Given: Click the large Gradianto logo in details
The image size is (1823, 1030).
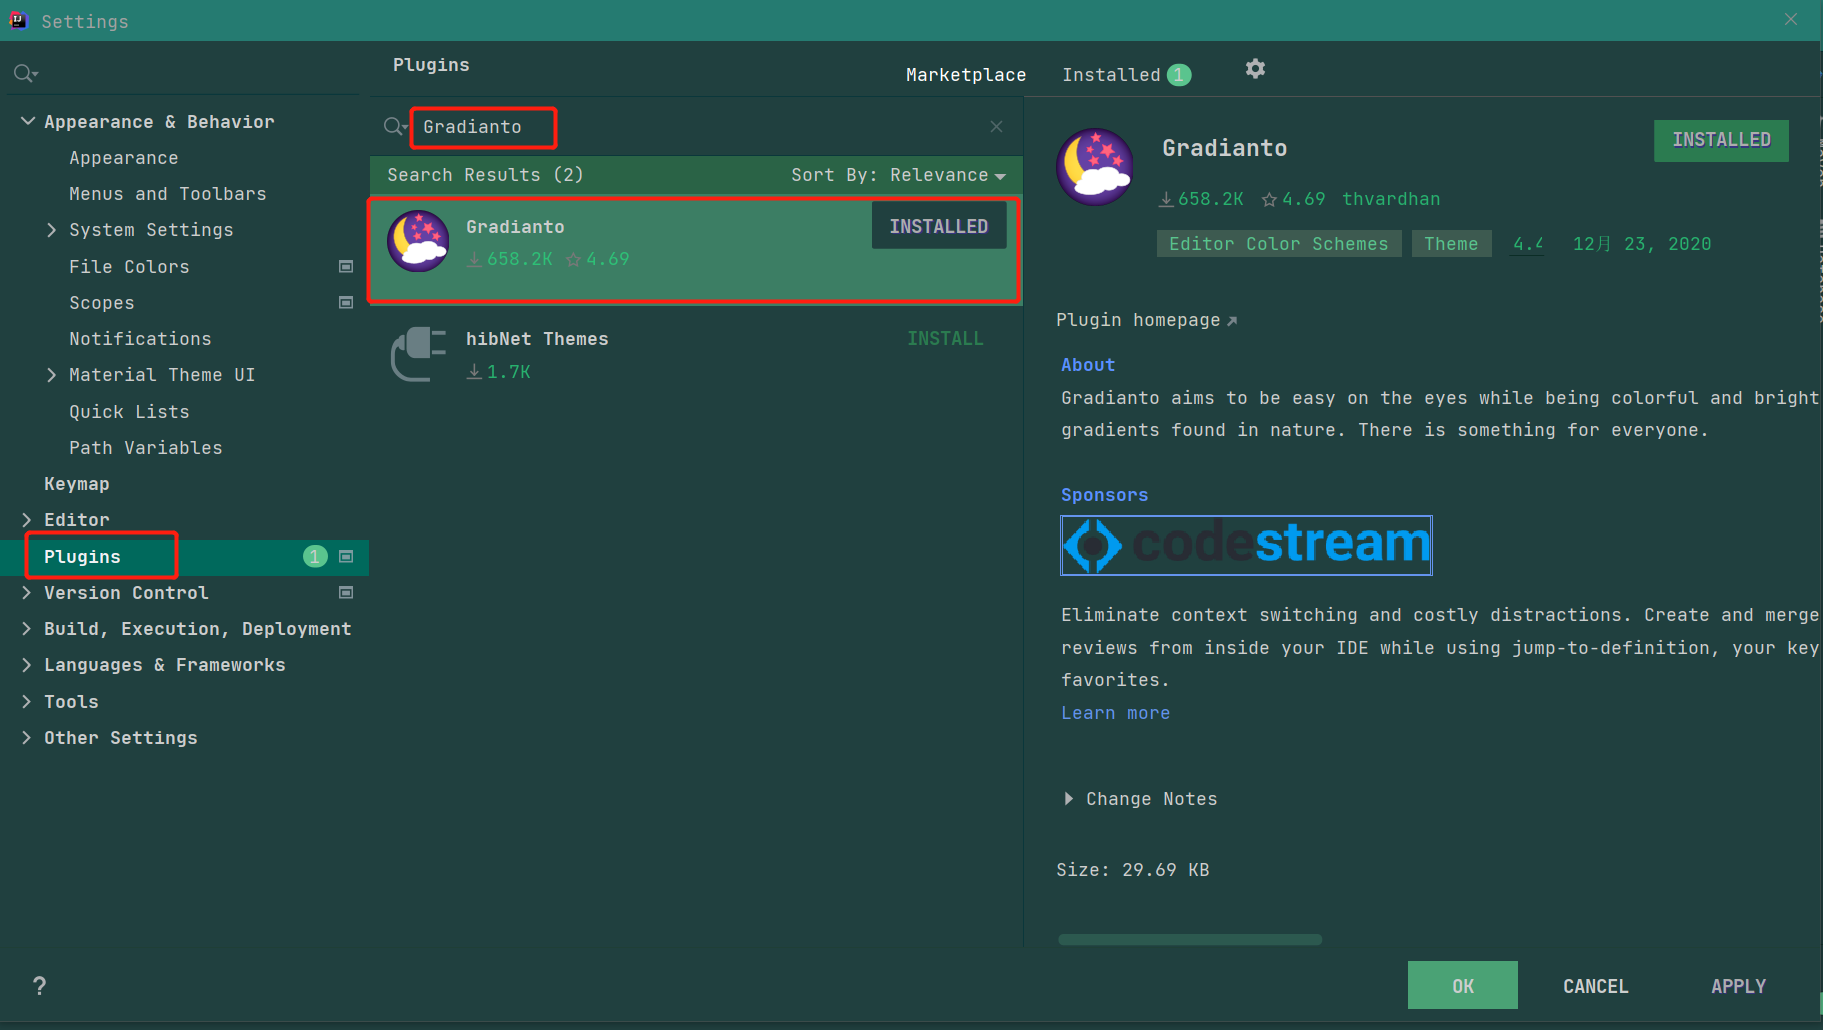Looking at the screenshot, I should 1095,167.
